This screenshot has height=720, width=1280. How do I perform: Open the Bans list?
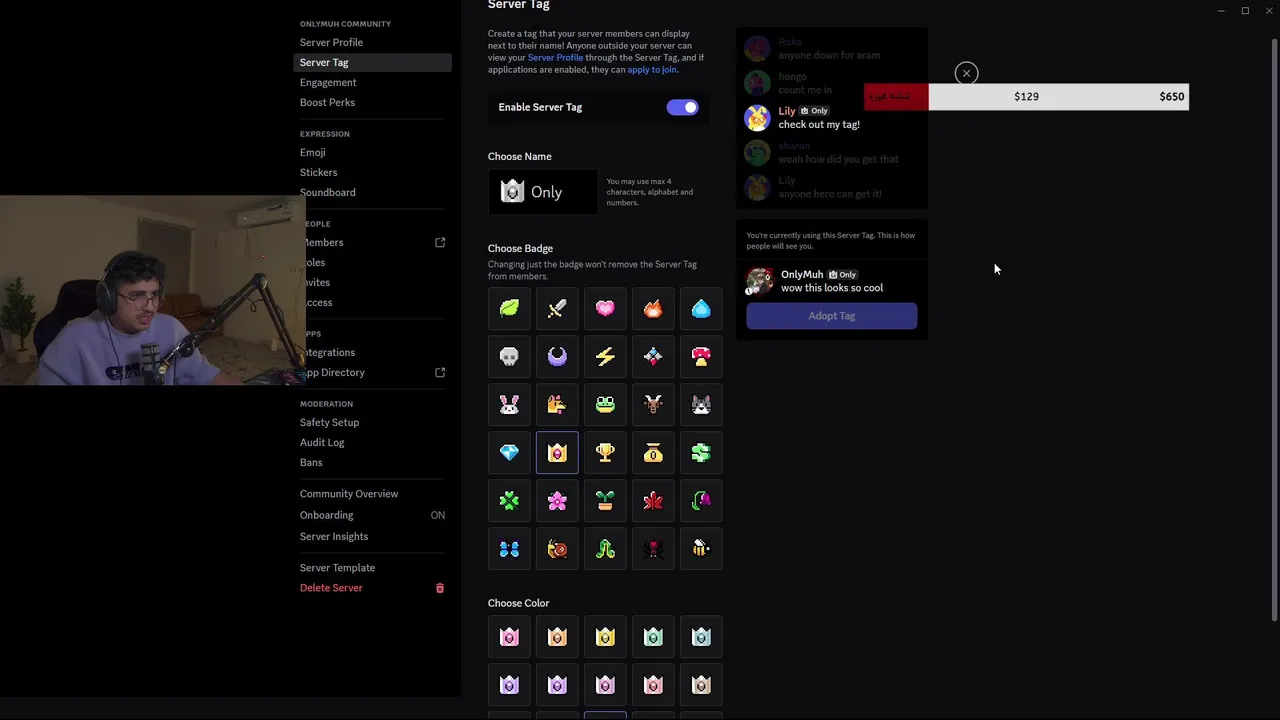click(x=373, y=462)
